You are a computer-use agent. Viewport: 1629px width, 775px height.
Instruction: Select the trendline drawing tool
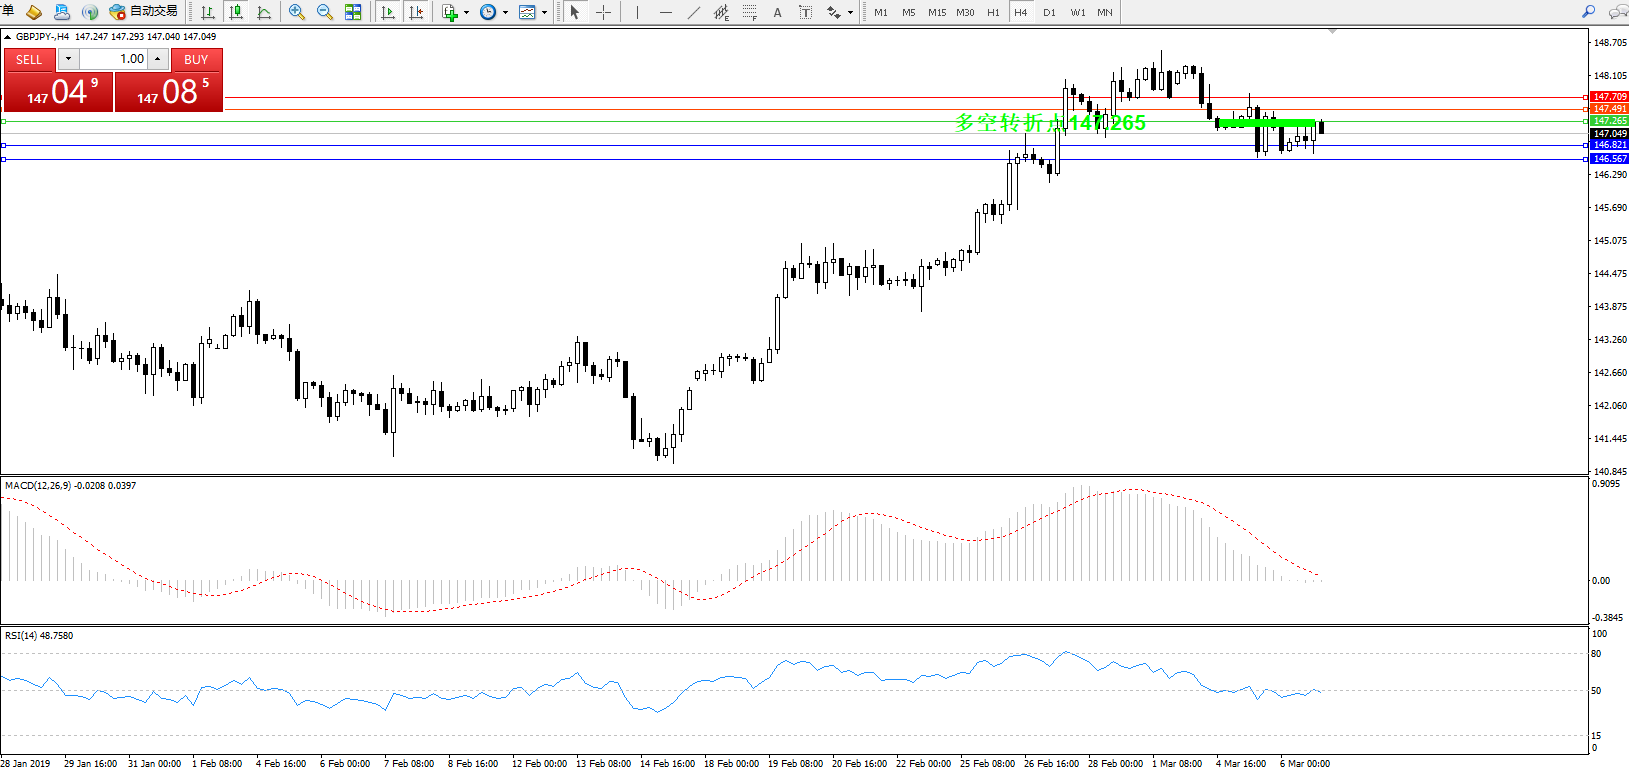coord(693,12)
